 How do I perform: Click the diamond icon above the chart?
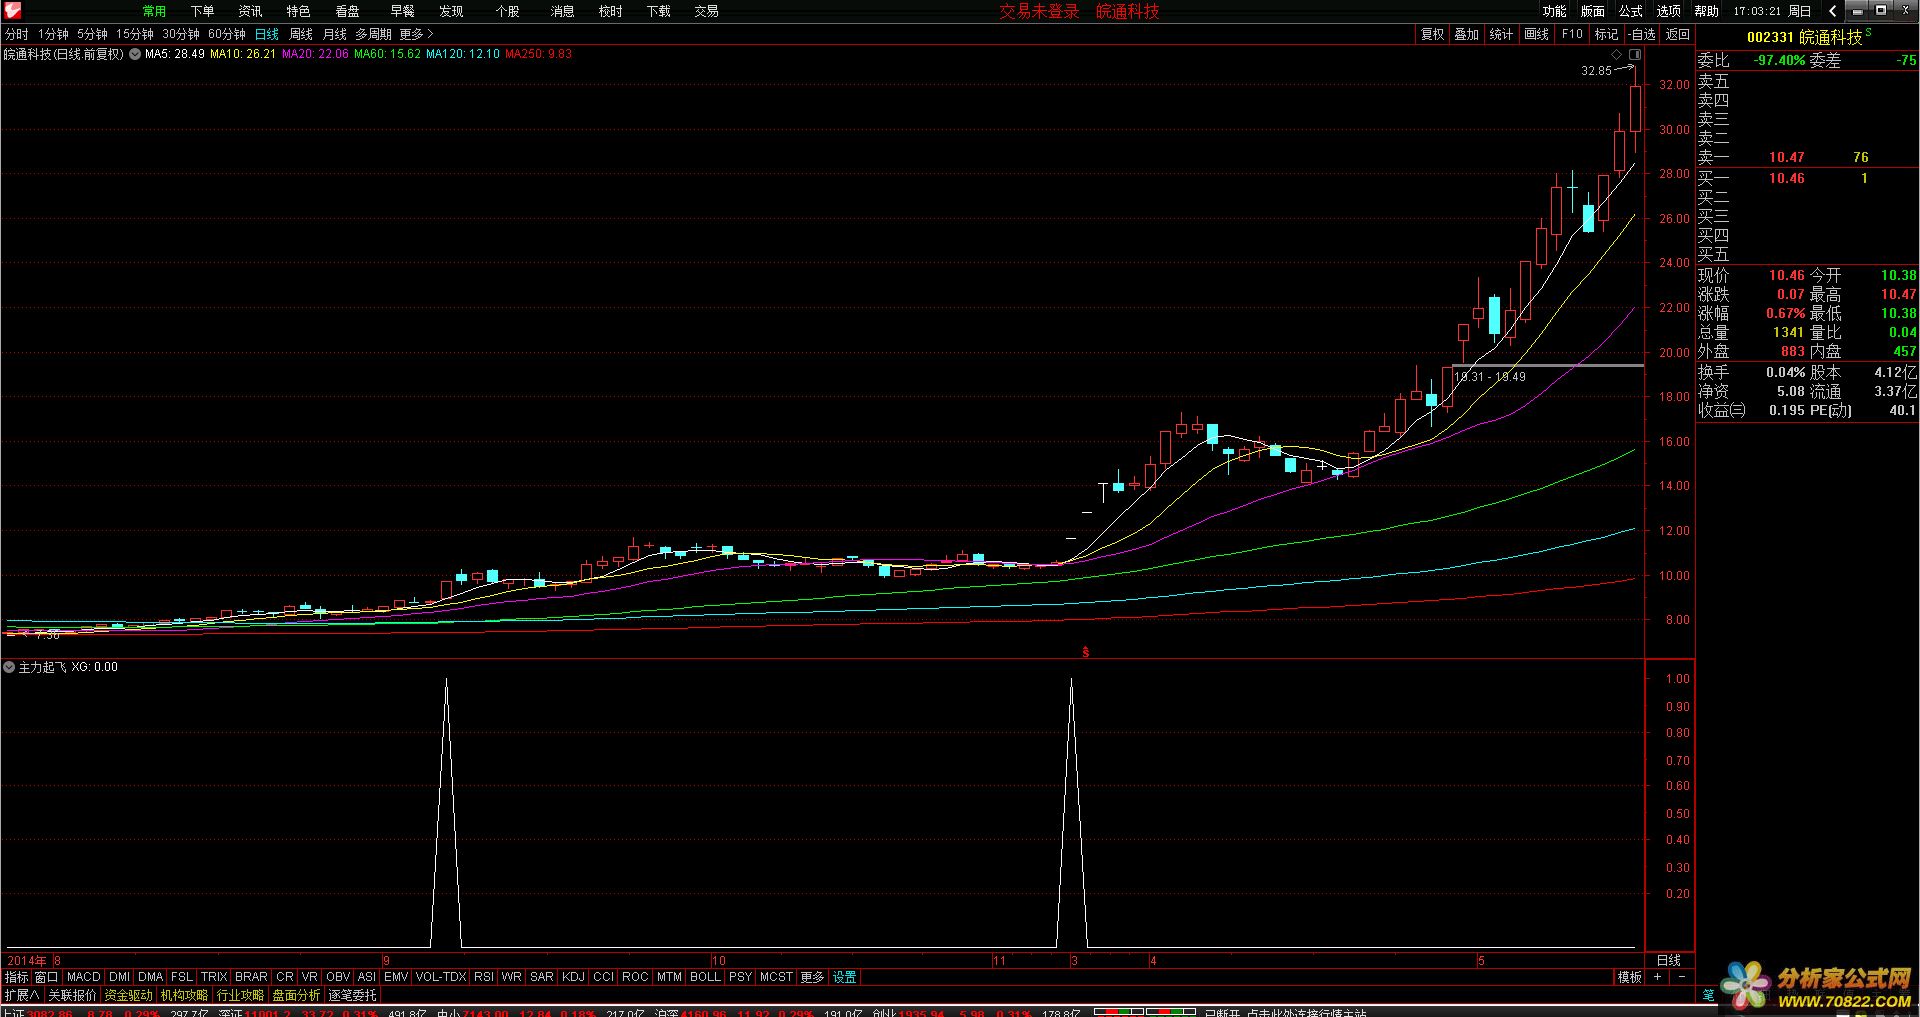(1617, 54)
